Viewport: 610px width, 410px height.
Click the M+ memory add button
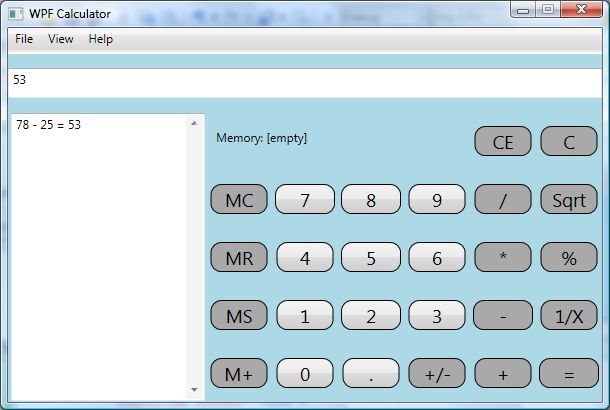coord(239,373)
